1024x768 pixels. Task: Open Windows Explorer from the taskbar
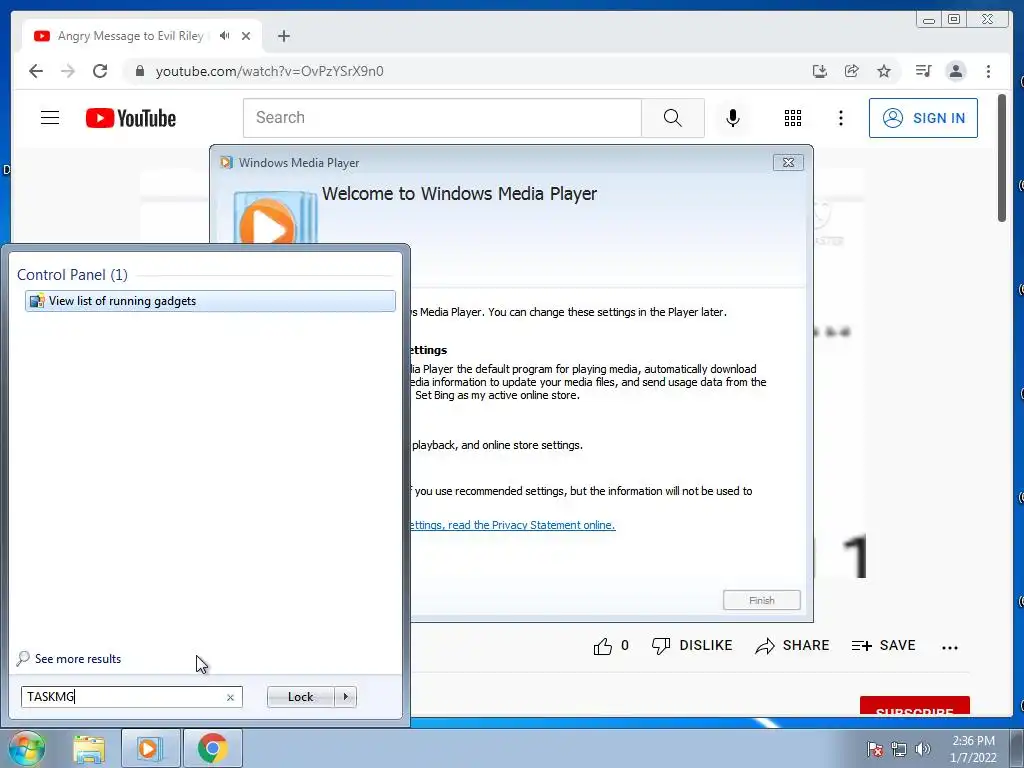click(x=89, y=748)
